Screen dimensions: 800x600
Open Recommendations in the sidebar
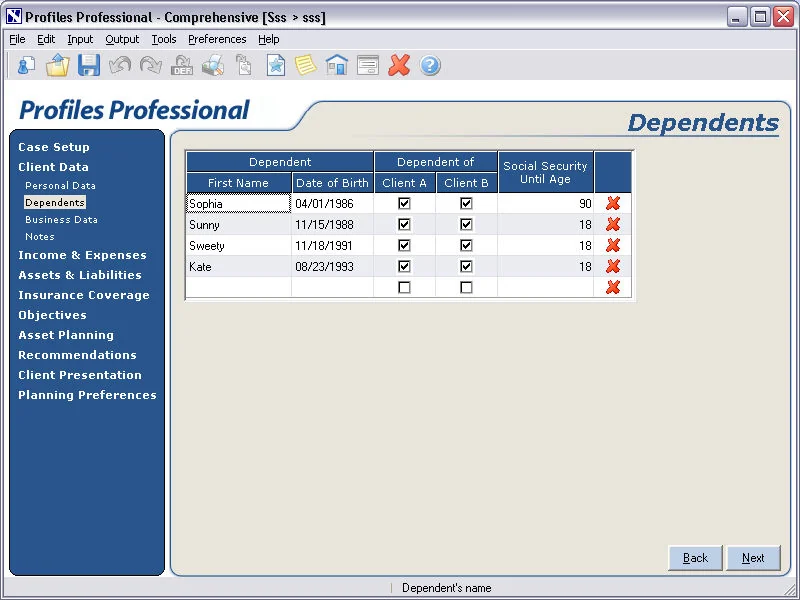(x=77, y=355)
